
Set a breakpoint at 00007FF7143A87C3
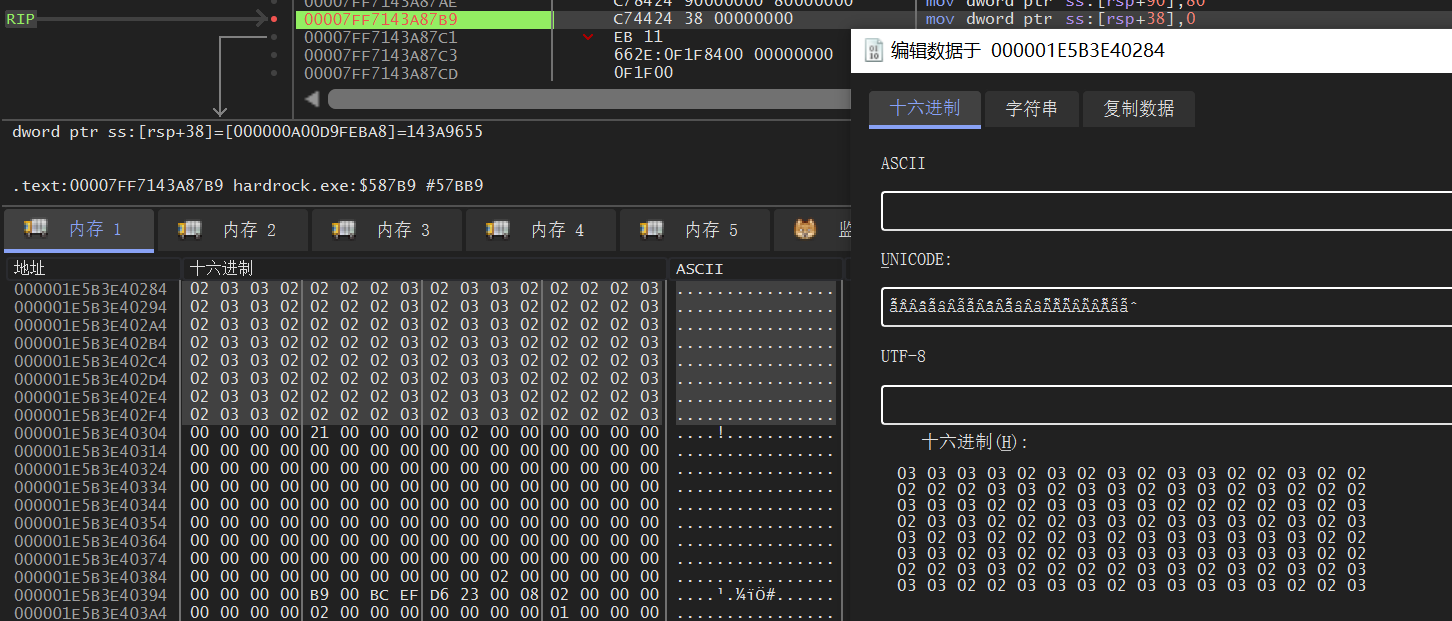274,55
